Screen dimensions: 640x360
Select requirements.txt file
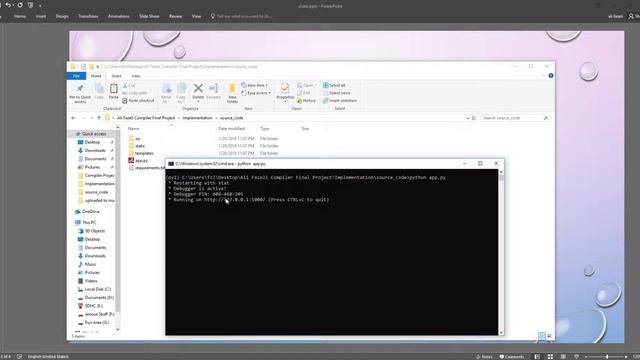(x=147, y=168)
